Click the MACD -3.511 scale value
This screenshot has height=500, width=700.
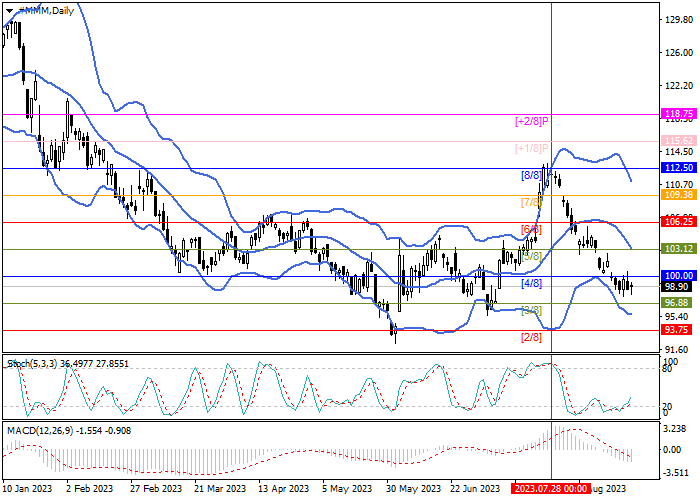675,473
